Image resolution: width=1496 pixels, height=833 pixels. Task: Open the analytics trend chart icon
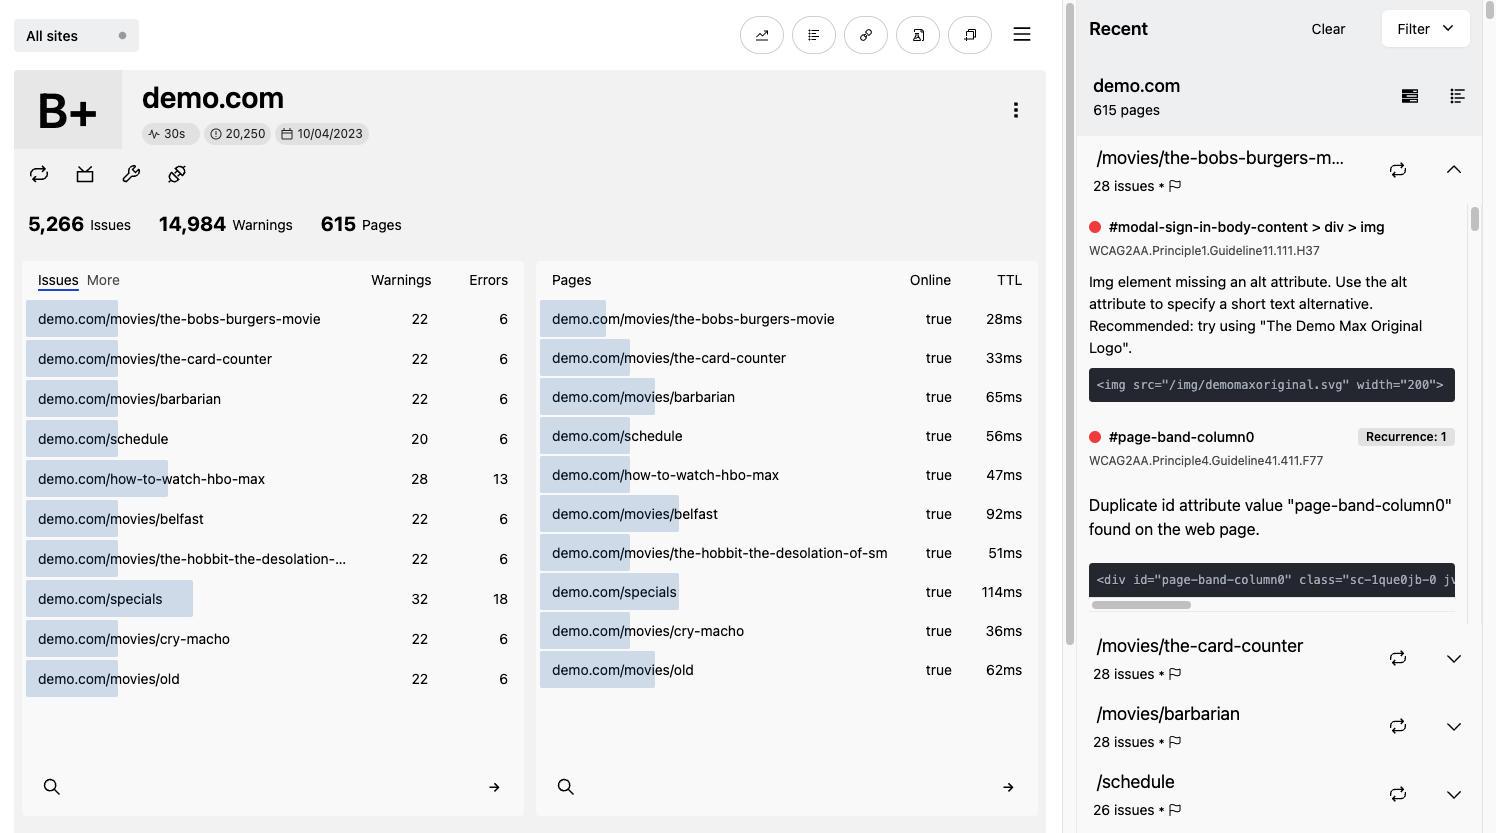point(762,35)
